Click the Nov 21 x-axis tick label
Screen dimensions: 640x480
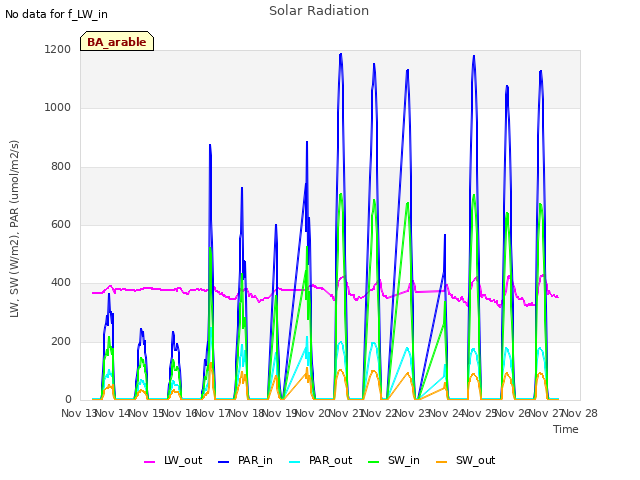(x=346, y=413)
